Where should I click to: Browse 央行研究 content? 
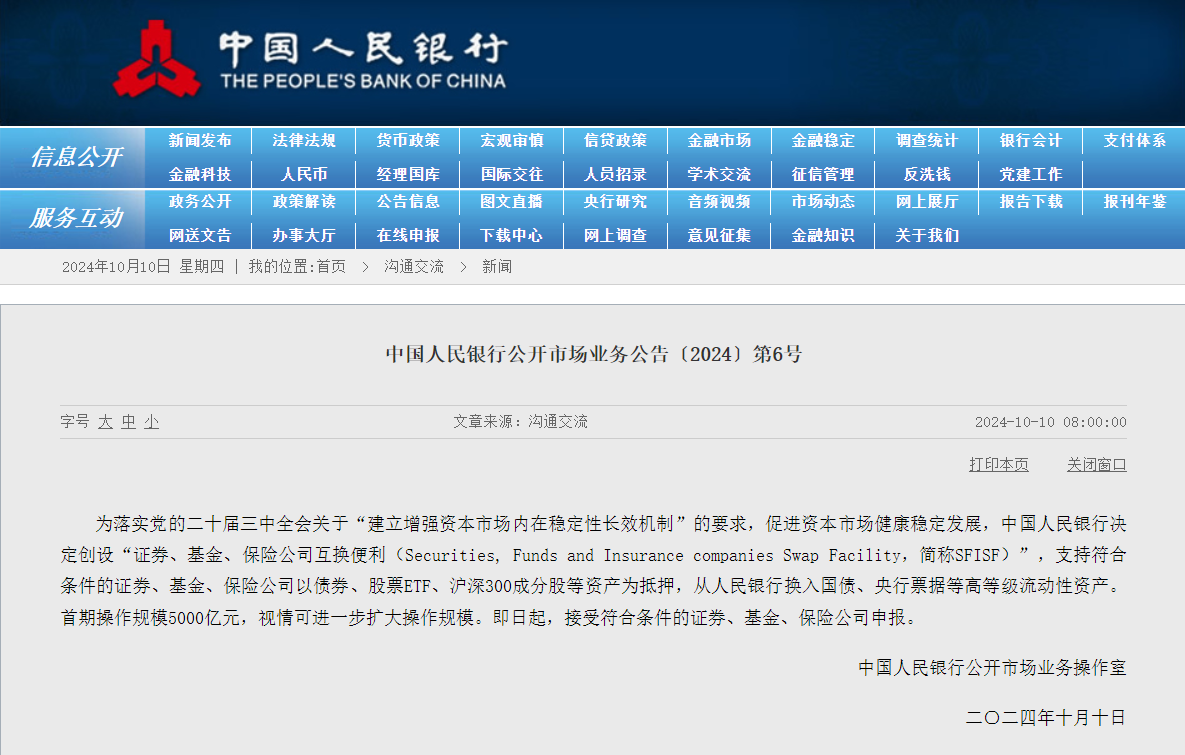615,203
